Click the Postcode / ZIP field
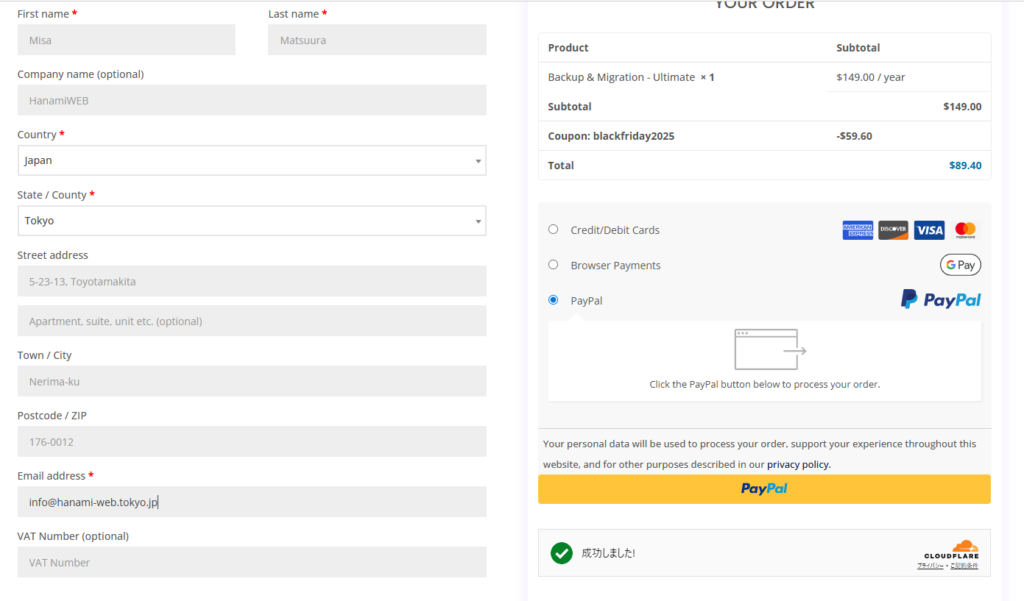 252,442
